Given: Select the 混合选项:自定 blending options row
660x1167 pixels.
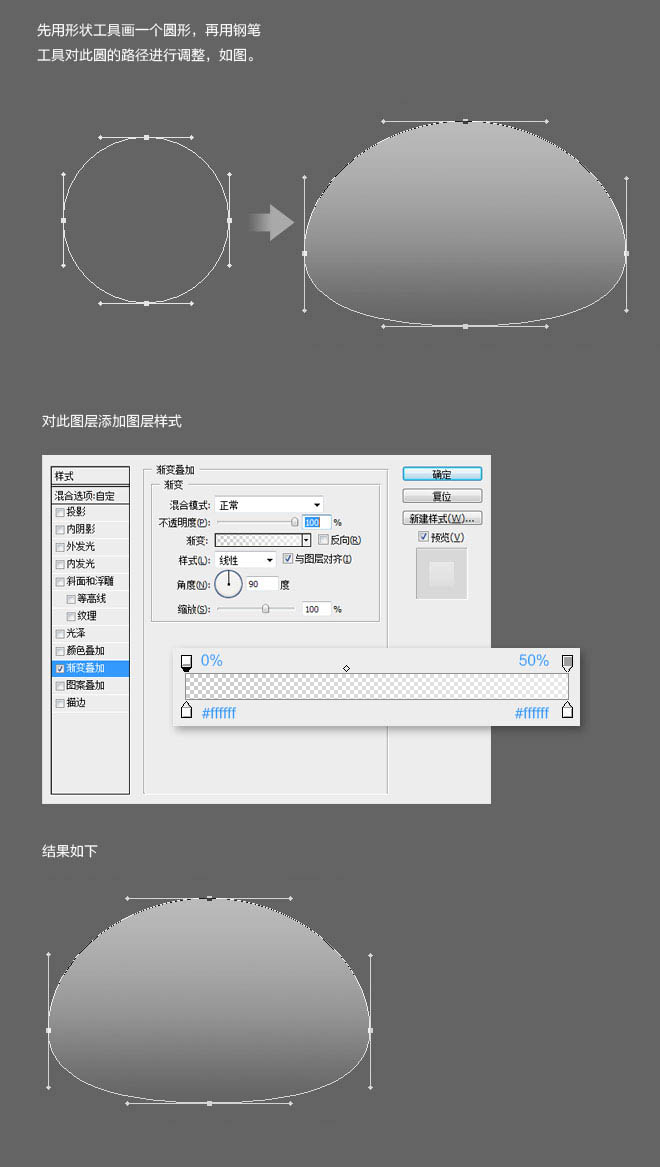Looking at the screenshot, I should [90, 495].
